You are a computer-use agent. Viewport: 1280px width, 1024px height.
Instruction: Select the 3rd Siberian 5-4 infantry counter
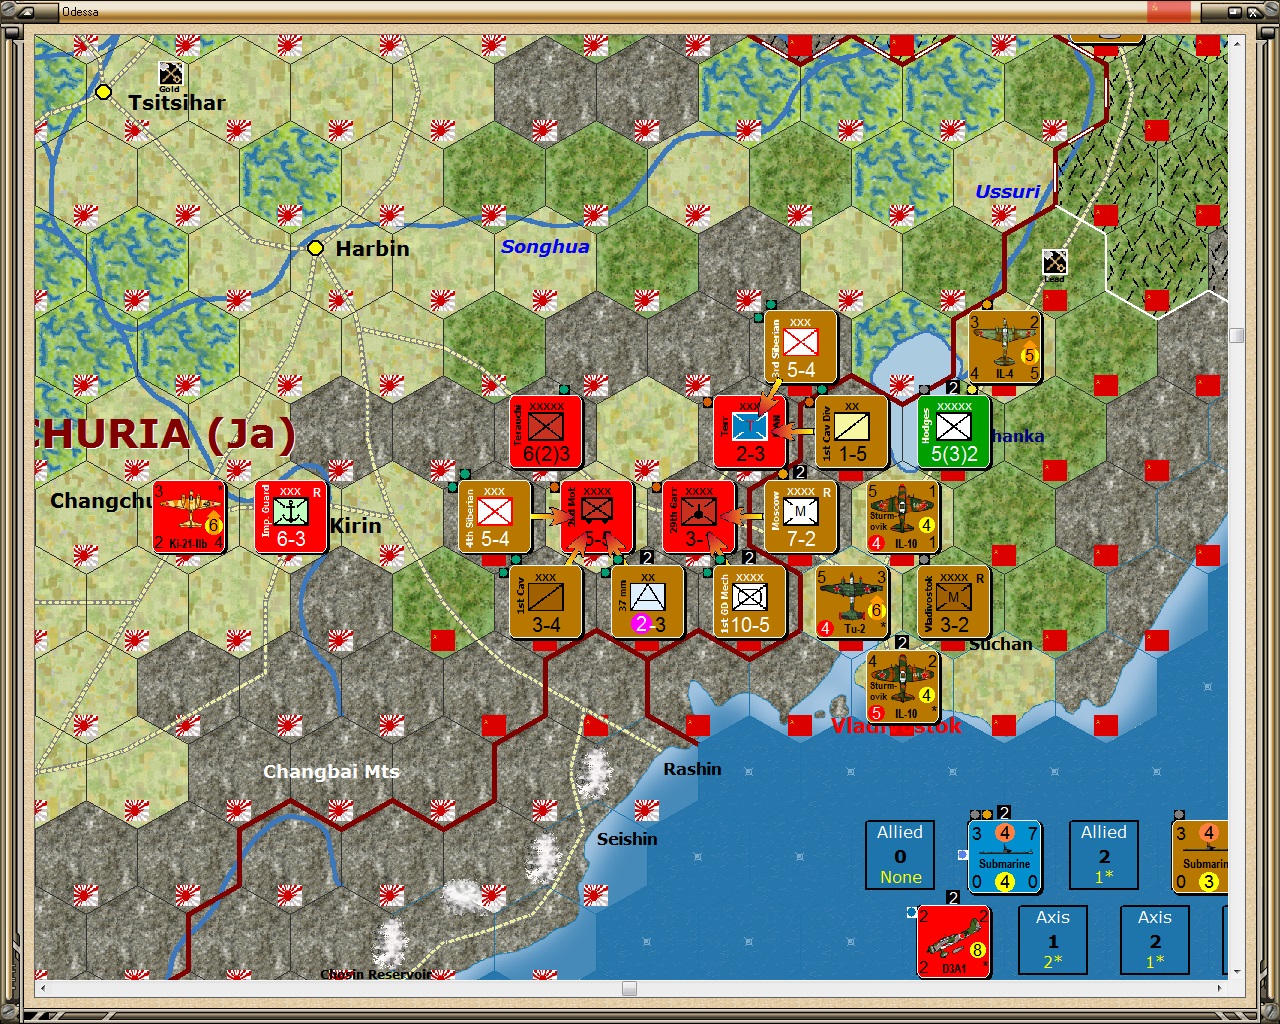tap(801, 347)
